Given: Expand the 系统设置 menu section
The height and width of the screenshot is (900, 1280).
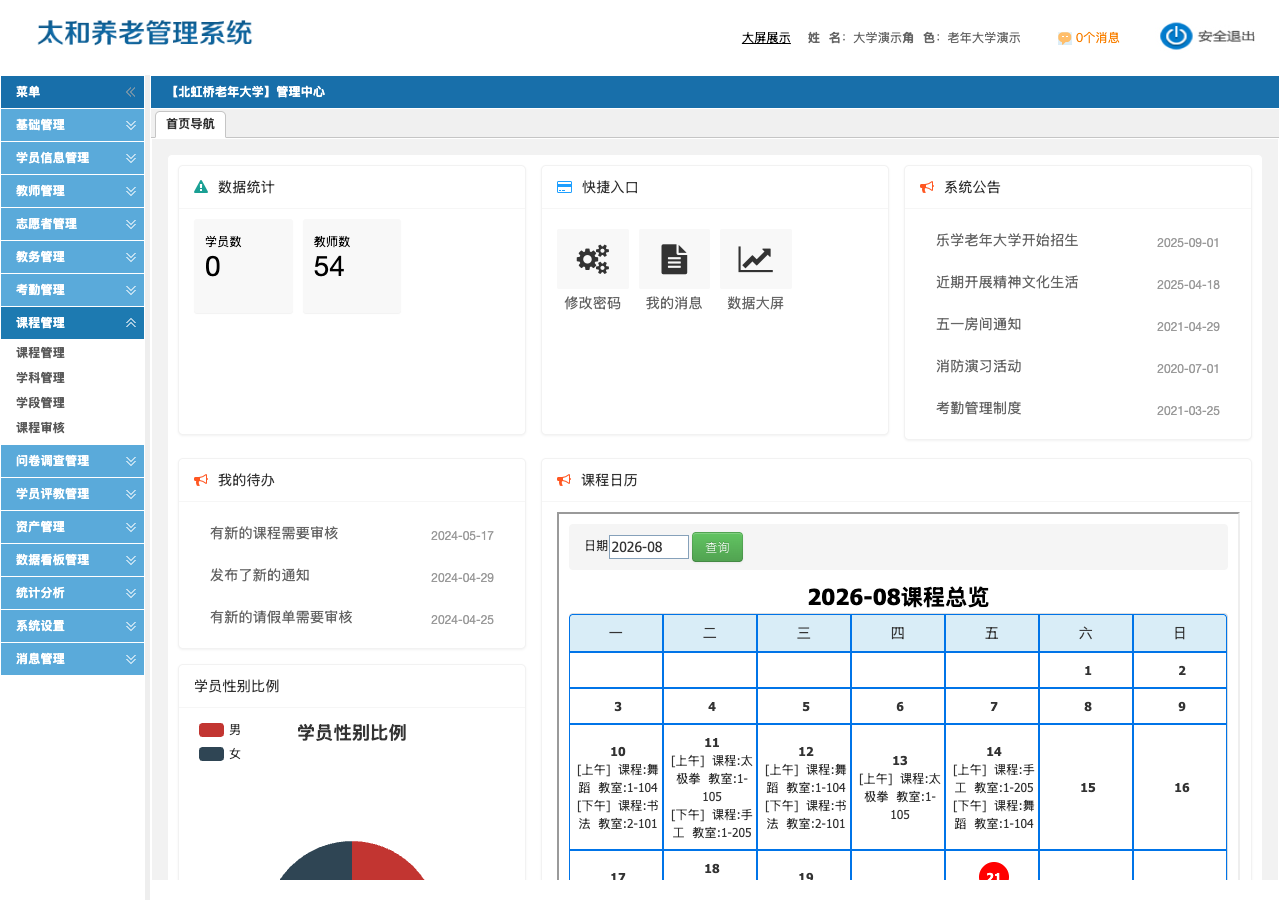Looking at the screenshot, I should coord(72,626).
